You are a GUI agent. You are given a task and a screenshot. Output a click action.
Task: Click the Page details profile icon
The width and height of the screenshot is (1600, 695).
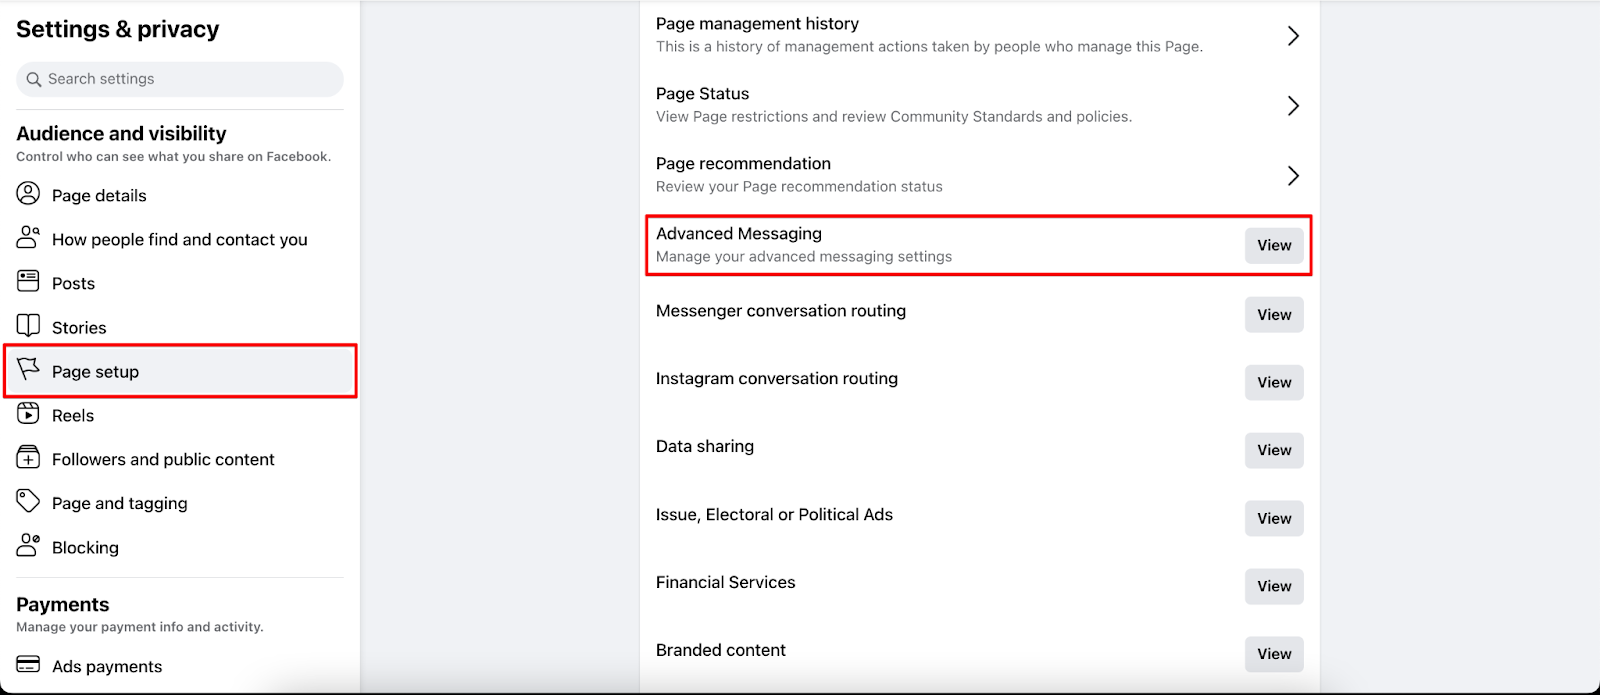pyautogui.click(x=28, y=193)
